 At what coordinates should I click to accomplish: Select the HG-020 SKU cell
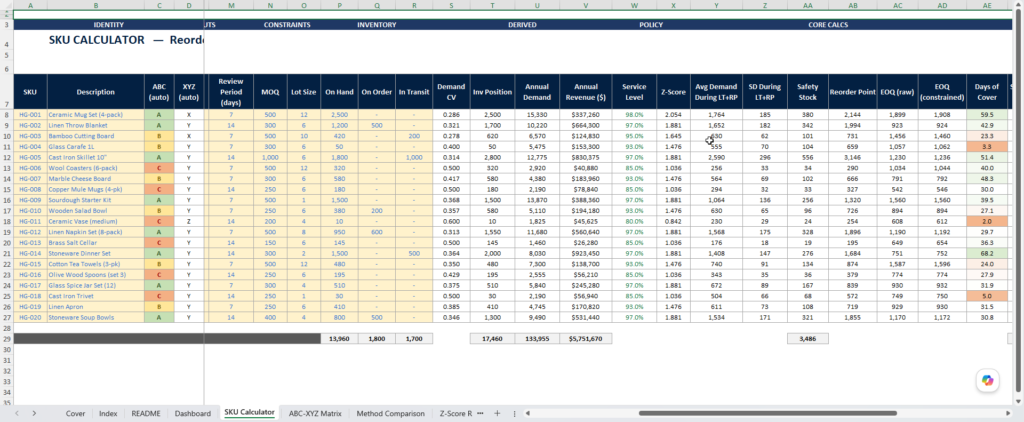pyautogui.click(x=30, y=317)
